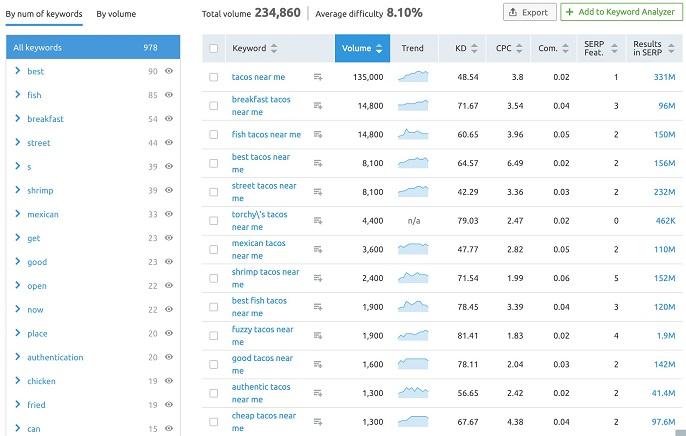This screenshot has width=686, height=436.
Task: Add 'authentic tacos near me' list icon
Action: (318, 393)
